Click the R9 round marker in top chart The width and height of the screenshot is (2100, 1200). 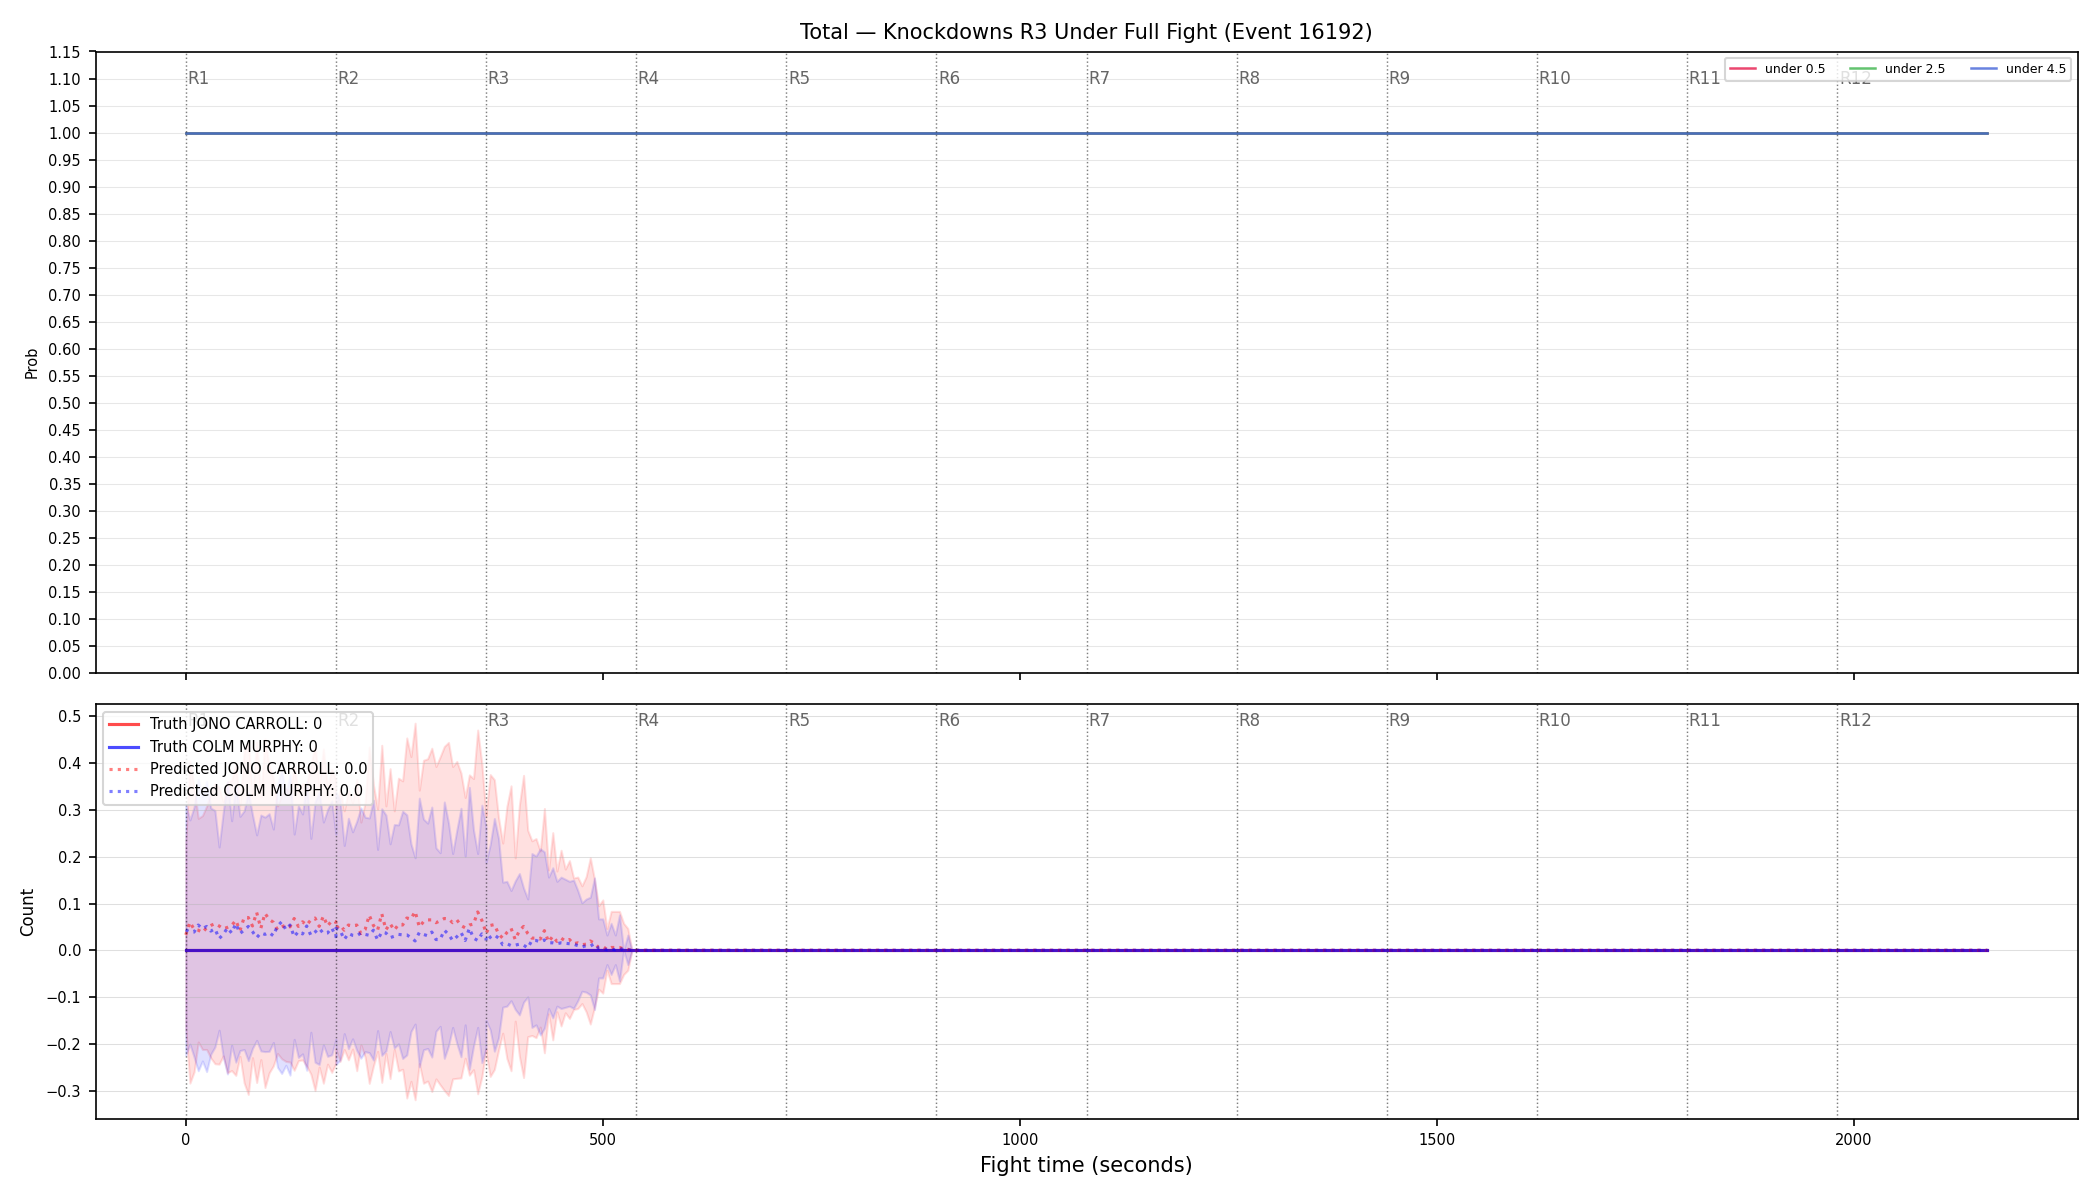(x=1399, y=78)
